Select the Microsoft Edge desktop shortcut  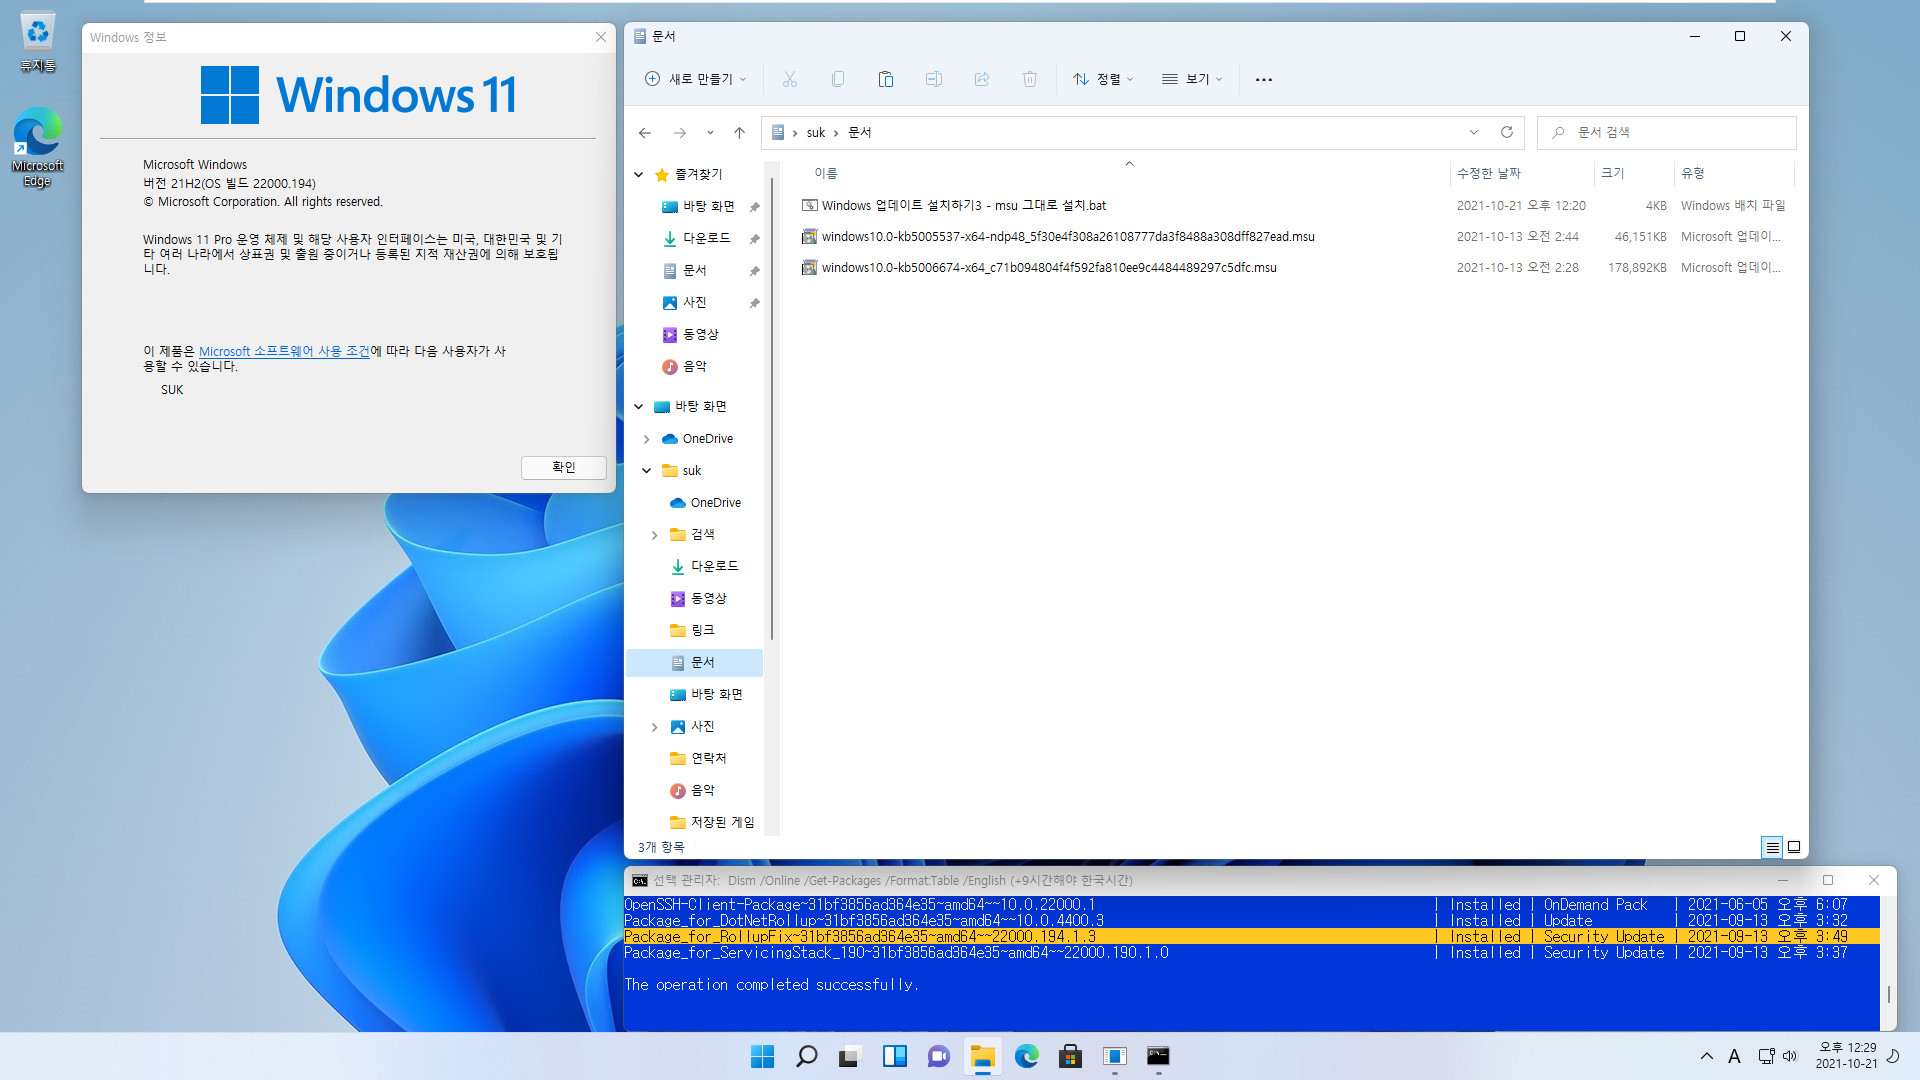coord(38,147)
